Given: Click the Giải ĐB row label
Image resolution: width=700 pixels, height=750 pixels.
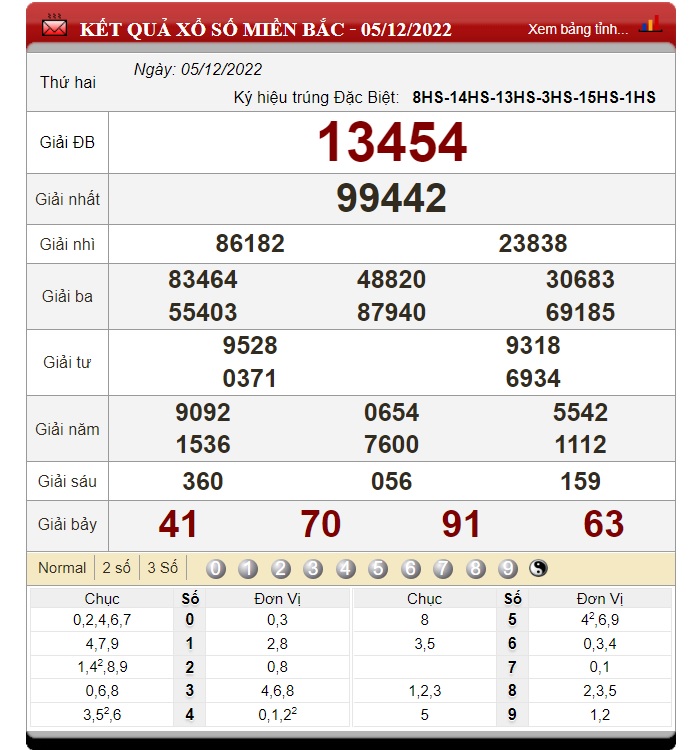Looking at the screenshot, I should pyautogui.click(x=67, y=143).
